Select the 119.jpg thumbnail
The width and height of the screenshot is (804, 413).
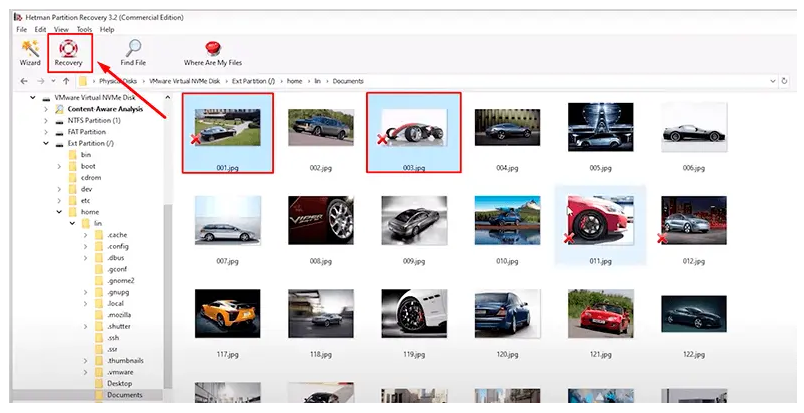414,313
